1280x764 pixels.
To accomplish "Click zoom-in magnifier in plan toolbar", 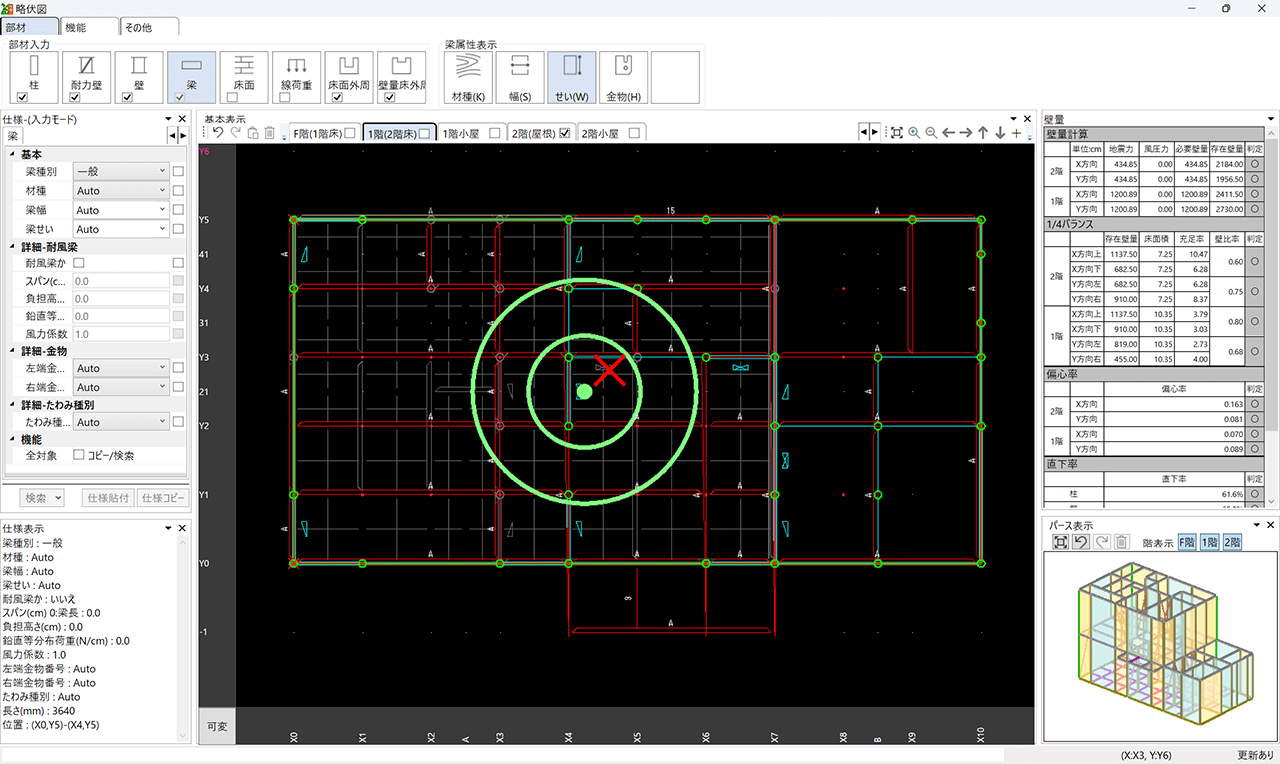I will pyautogui.click(x=914, y=133).
